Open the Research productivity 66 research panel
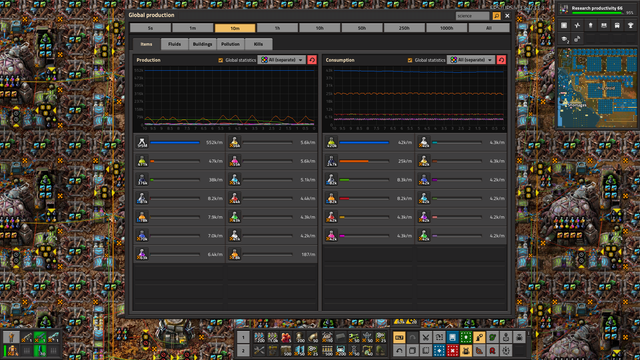This screenshot has height=360, width=640. (x=597, y=10)
